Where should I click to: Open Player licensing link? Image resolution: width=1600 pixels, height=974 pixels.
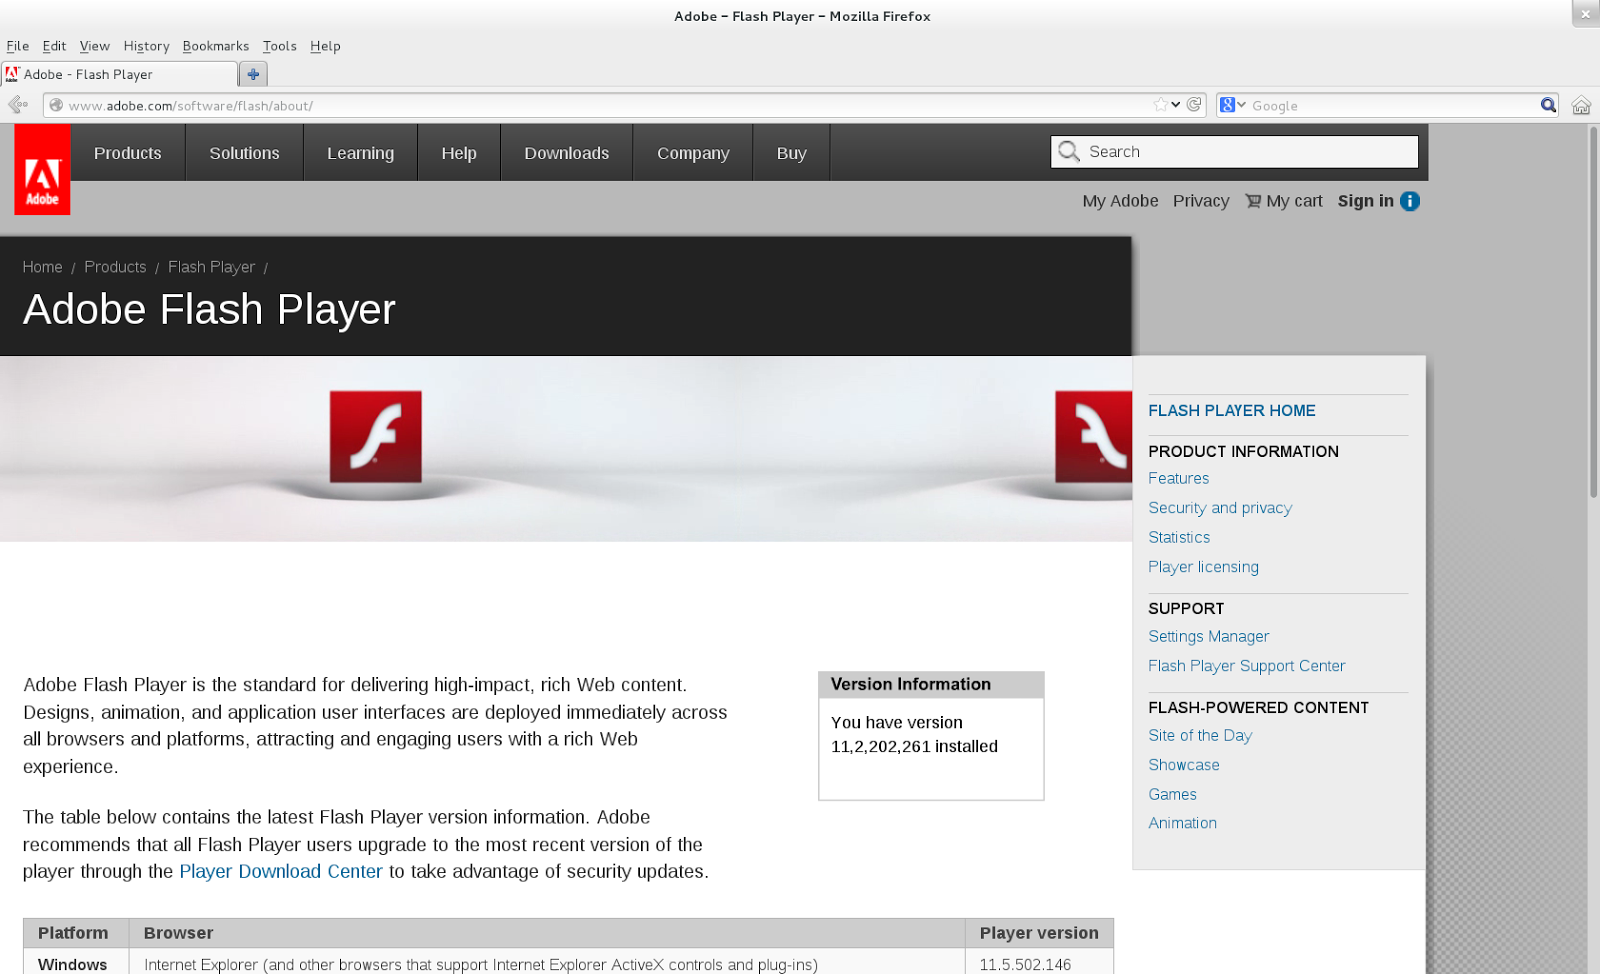click(1203, 567)
